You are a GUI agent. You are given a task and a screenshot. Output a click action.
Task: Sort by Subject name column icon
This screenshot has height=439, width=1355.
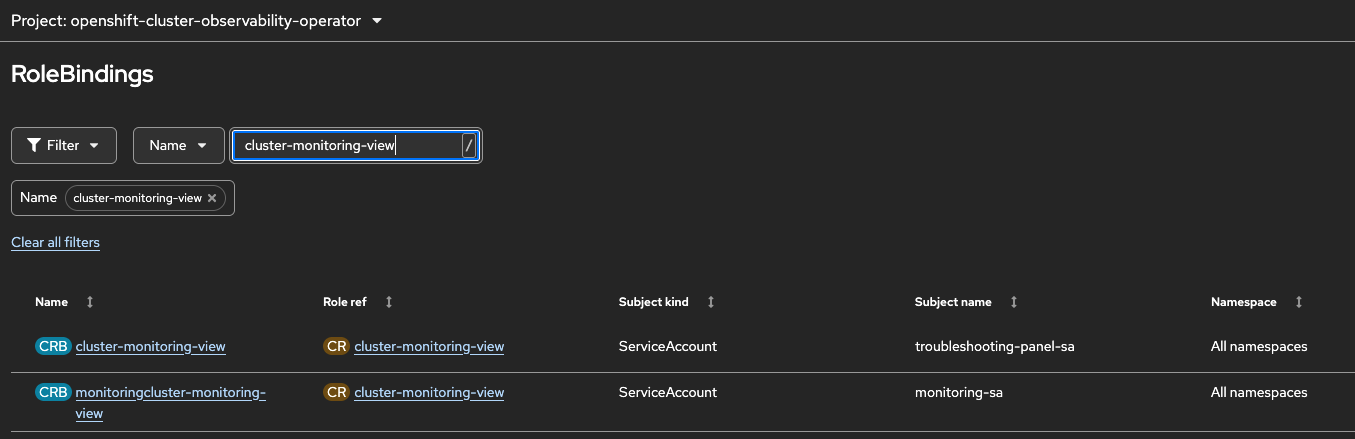tap(1014, 302)
